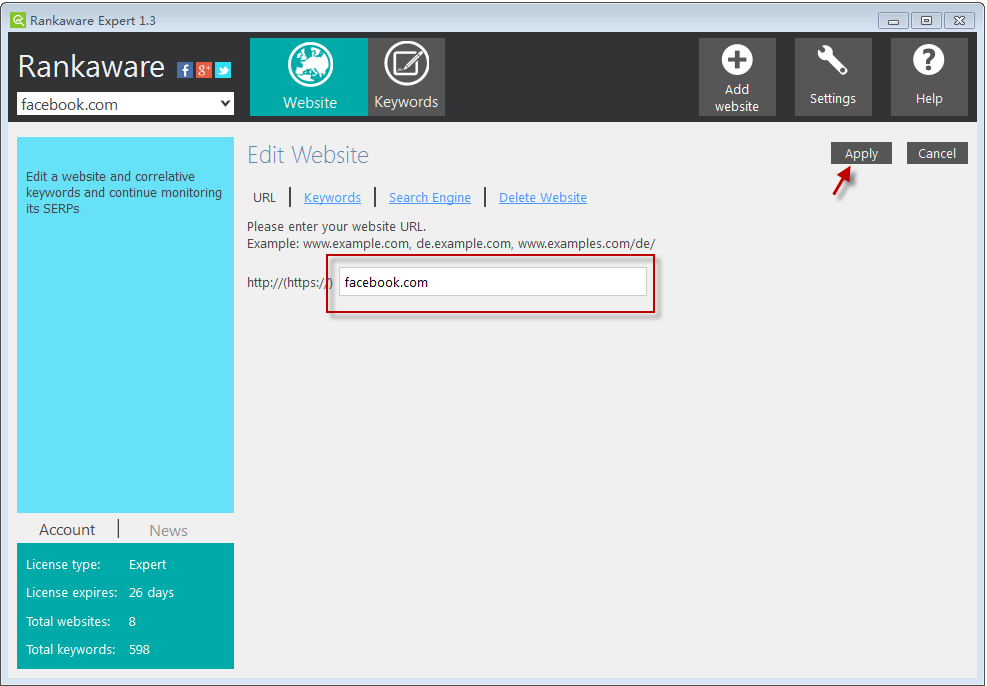Open Rankaware's Facebook page icon

pyautogui.click(x=184, y=70)
